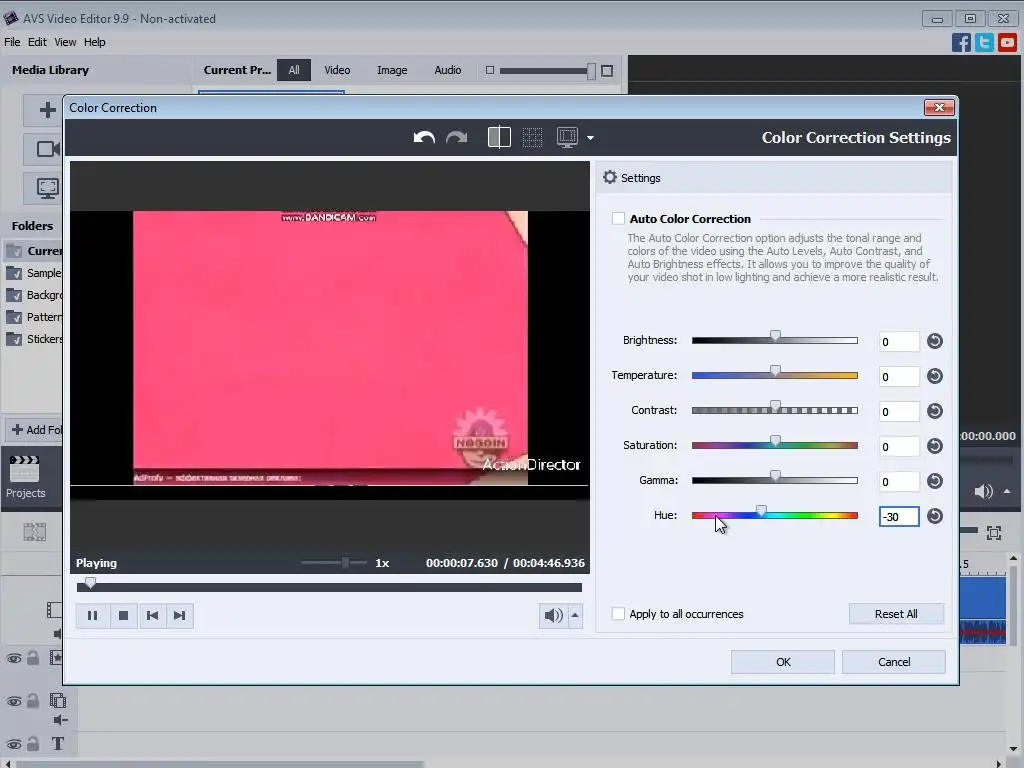Click the preview seek bar
This screenshot has width=1024, height=768.
coord(329,587)
